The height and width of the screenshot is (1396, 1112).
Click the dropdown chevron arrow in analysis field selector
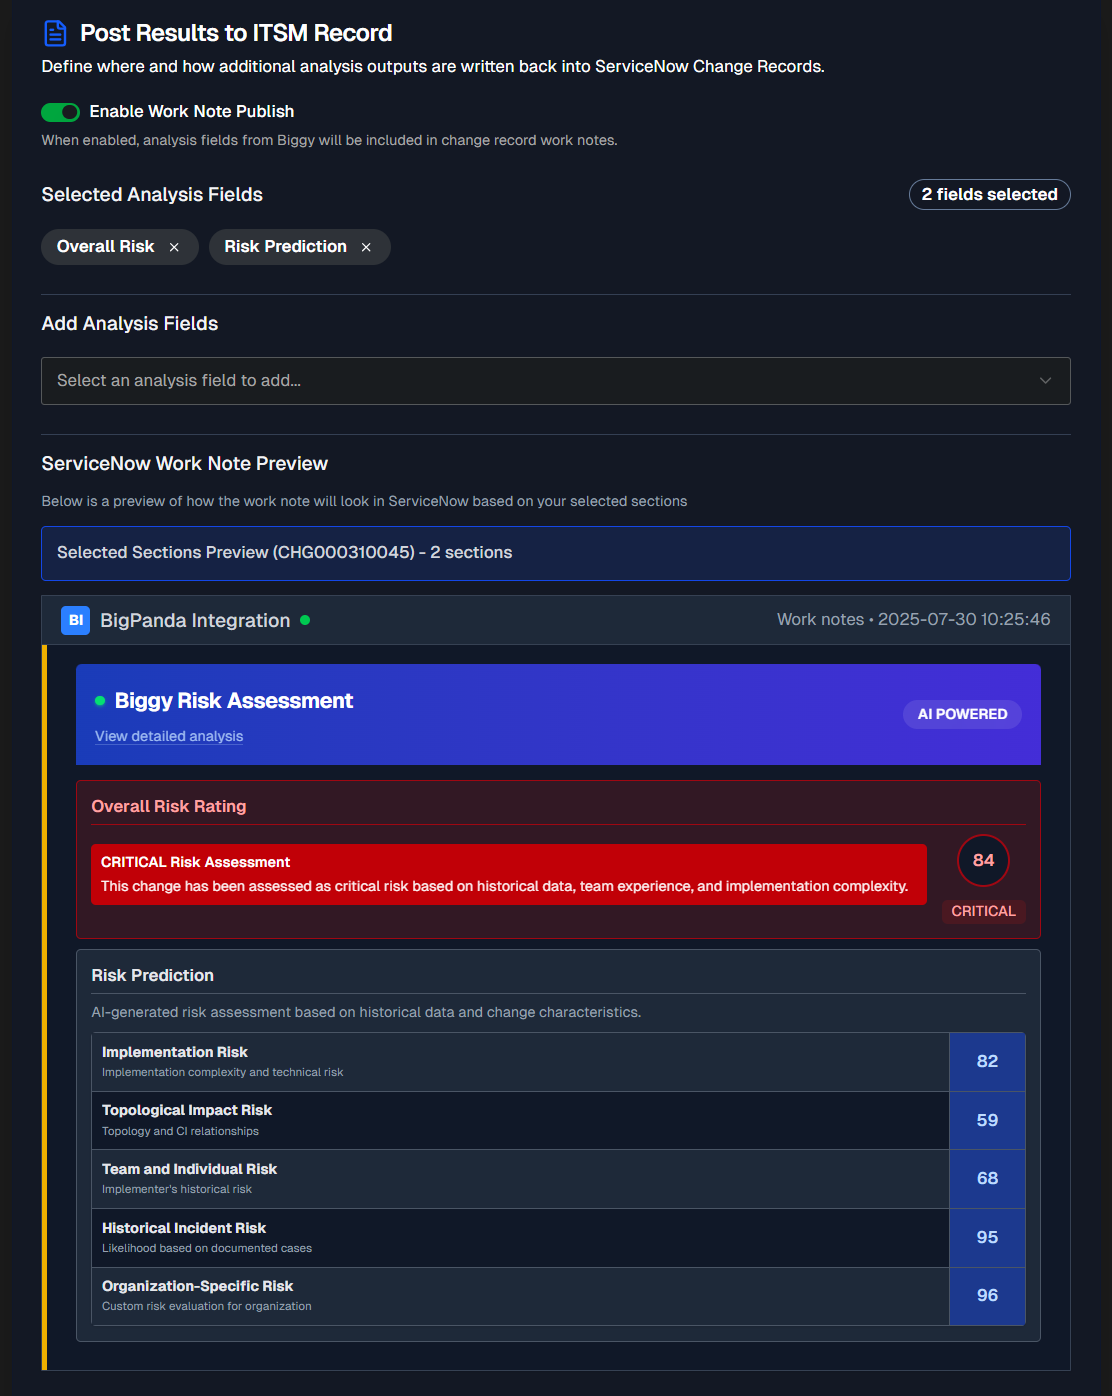click(x=1045, y=381)
